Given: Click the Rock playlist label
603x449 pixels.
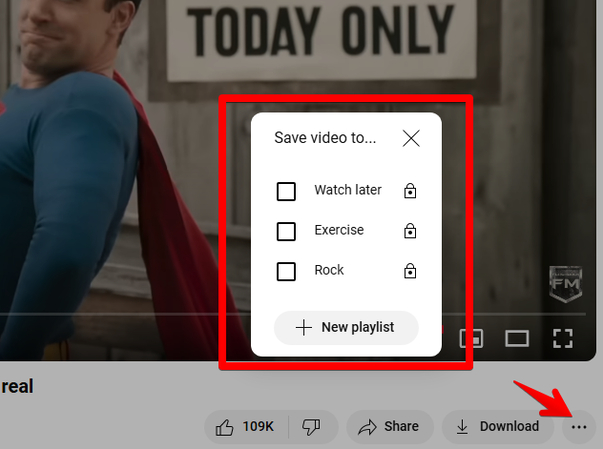Looking at the screenshot, I should click(329, 270).
